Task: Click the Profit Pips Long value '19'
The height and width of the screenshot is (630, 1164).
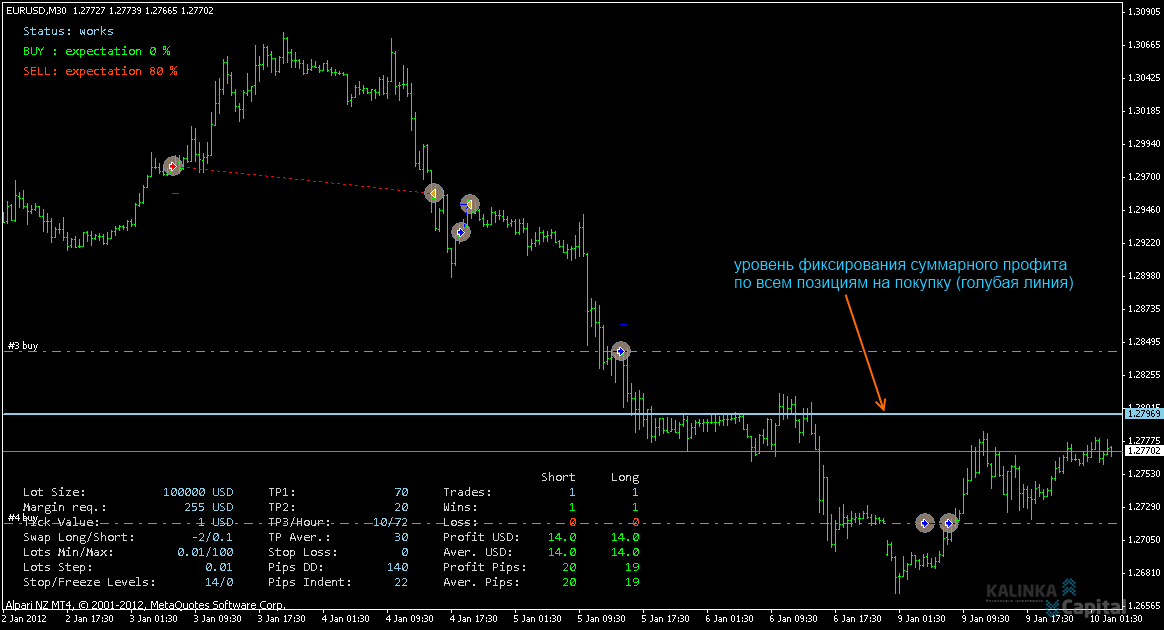Action: pos(632,567)
